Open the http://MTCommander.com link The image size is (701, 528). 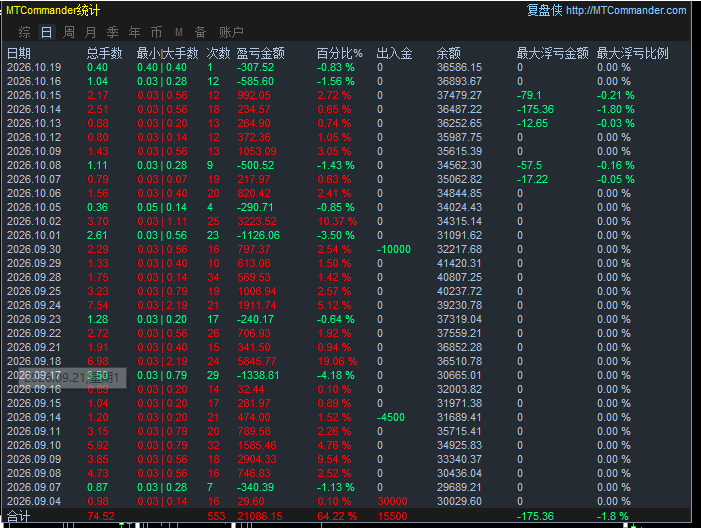point(626,10)
